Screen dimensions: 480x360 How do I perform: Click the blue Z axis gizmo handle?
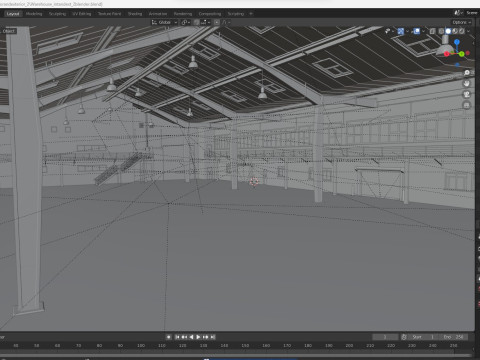click(457, 42)
